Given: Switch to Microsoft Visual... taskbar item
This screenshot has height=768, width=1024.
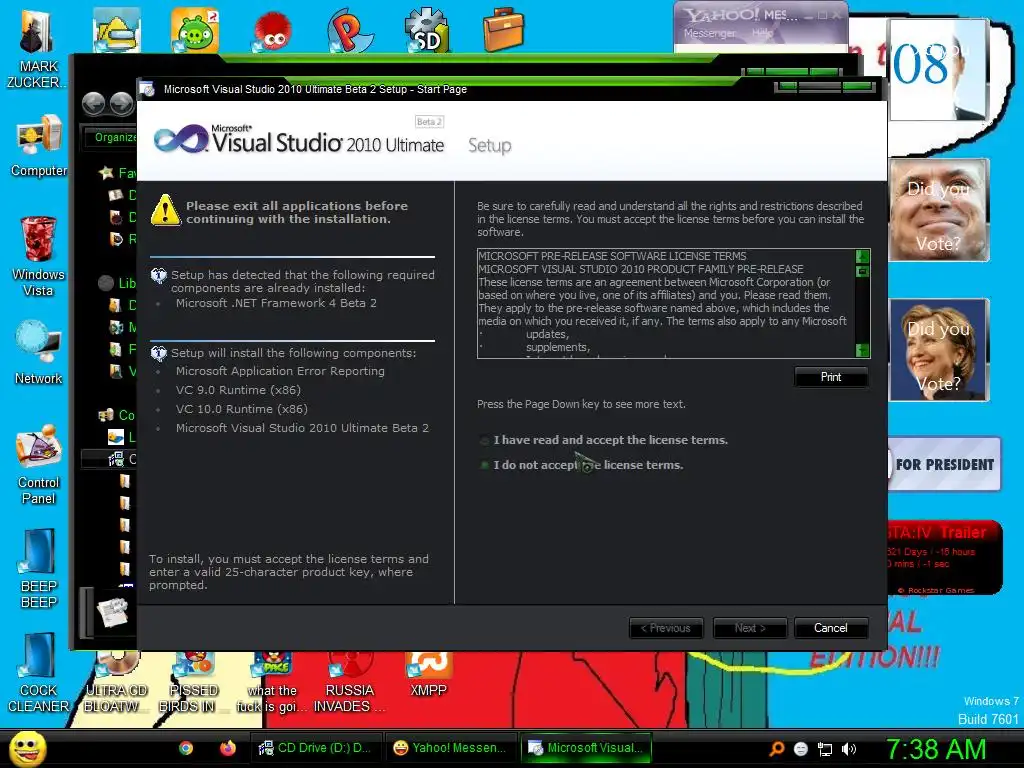Looking at the screenshot, I should pyautogui.click(x=586, y=748).
